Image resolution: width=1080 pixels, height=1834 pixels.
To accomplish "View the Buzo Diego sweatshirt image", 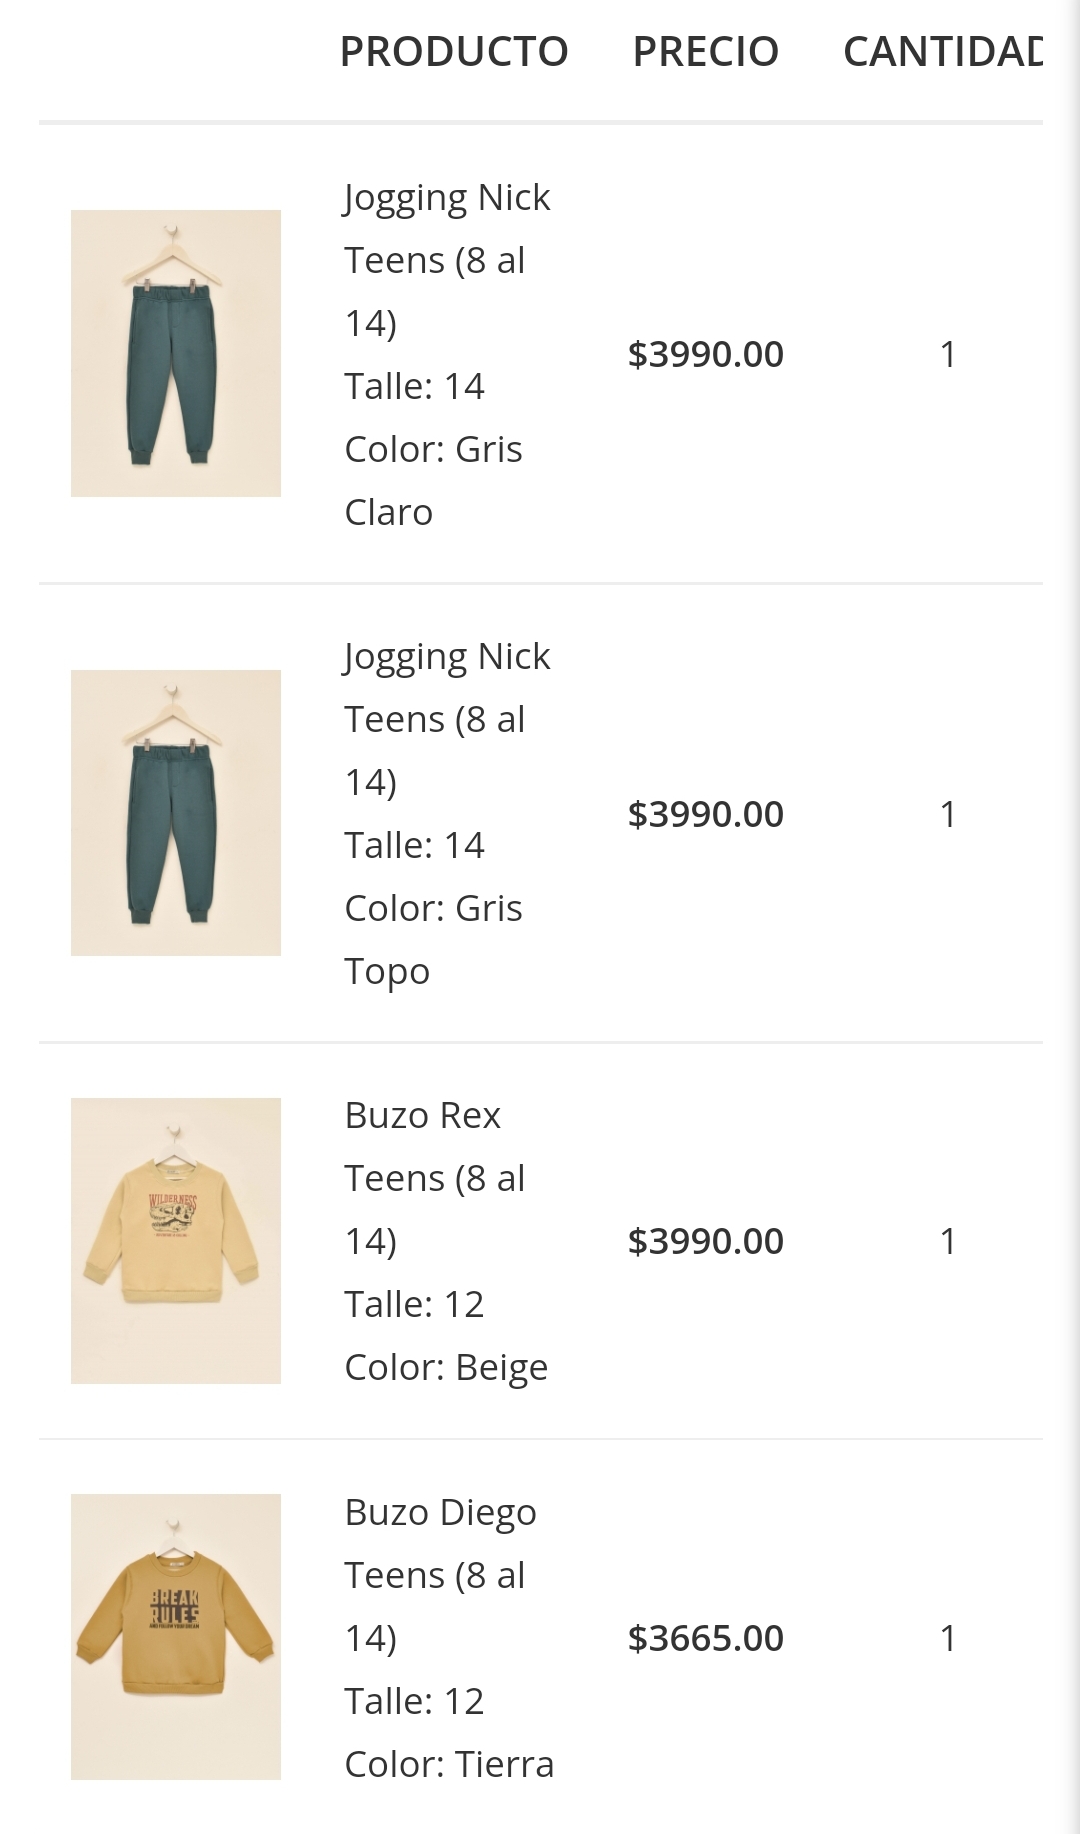I will 176,1637.
